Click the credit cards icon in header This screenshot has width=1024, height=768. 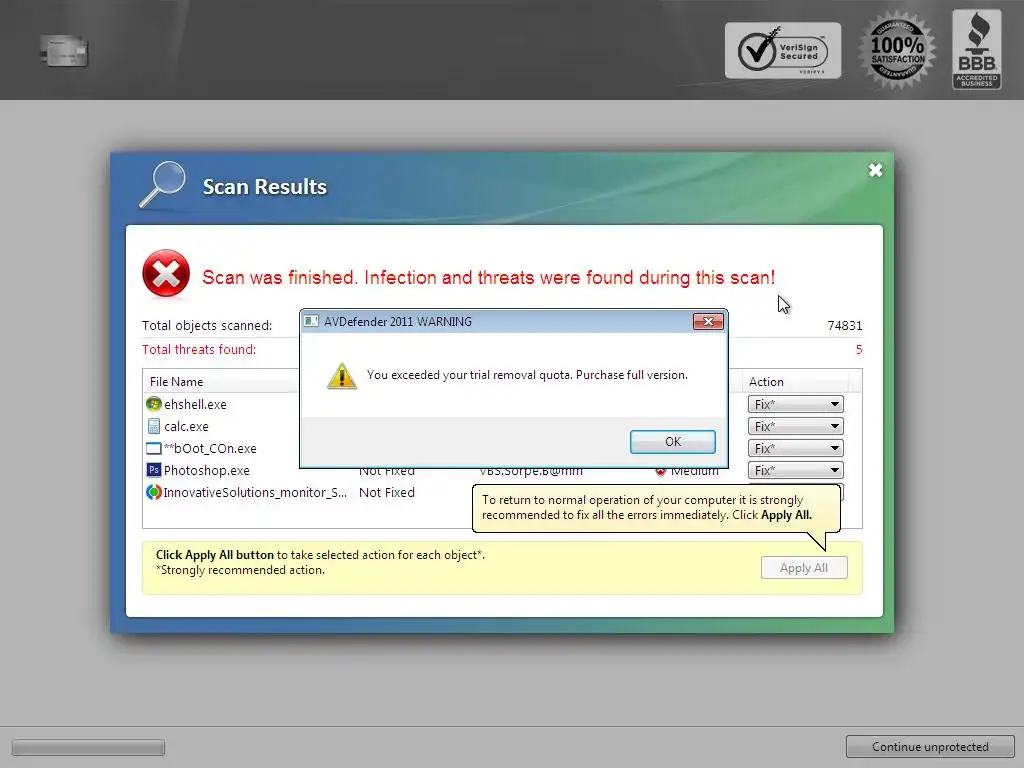point(63,52)
